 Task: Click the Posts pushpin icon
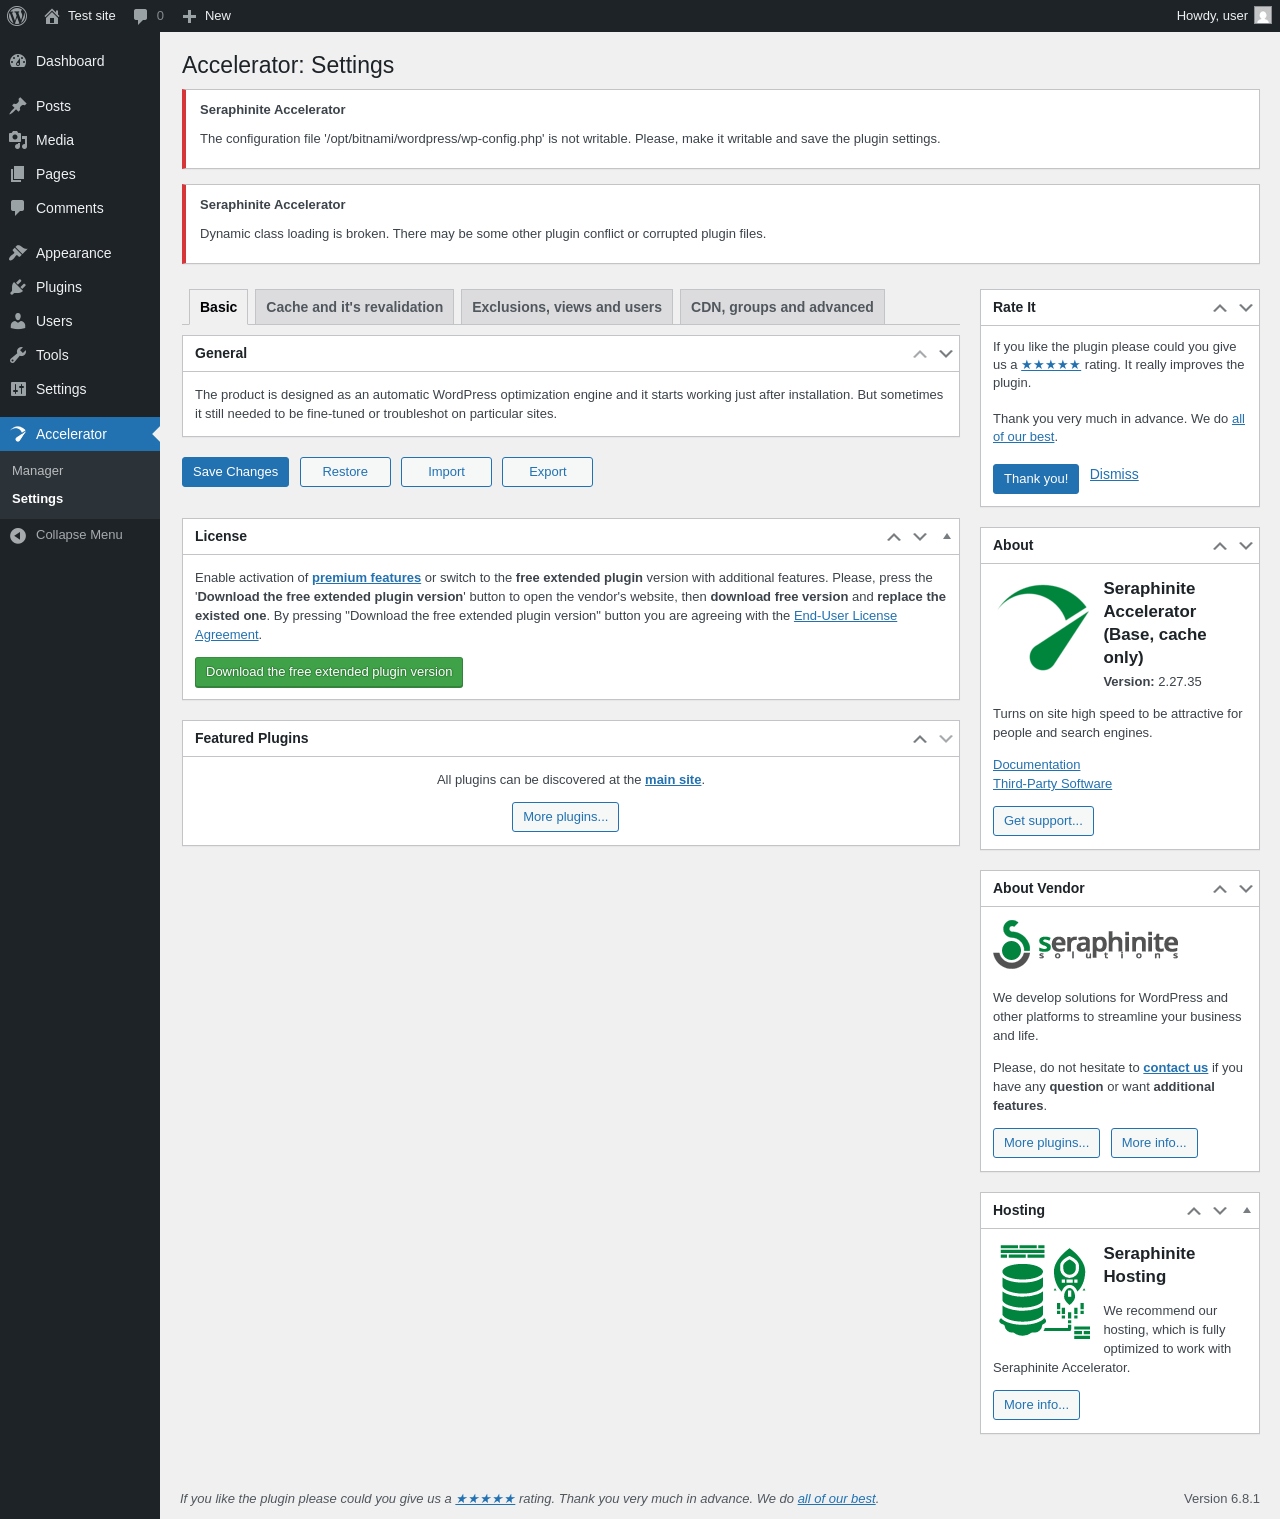(18, 106)
